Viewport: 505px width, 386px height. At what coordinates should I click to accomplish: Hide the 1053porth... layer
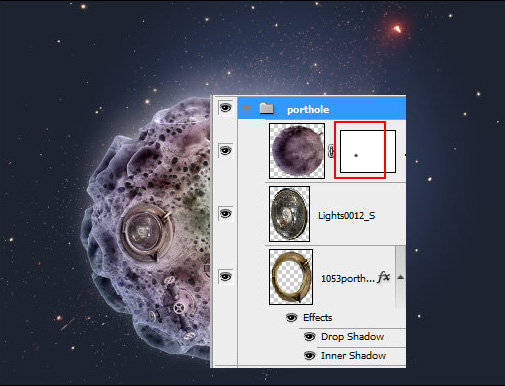point(225,276)
